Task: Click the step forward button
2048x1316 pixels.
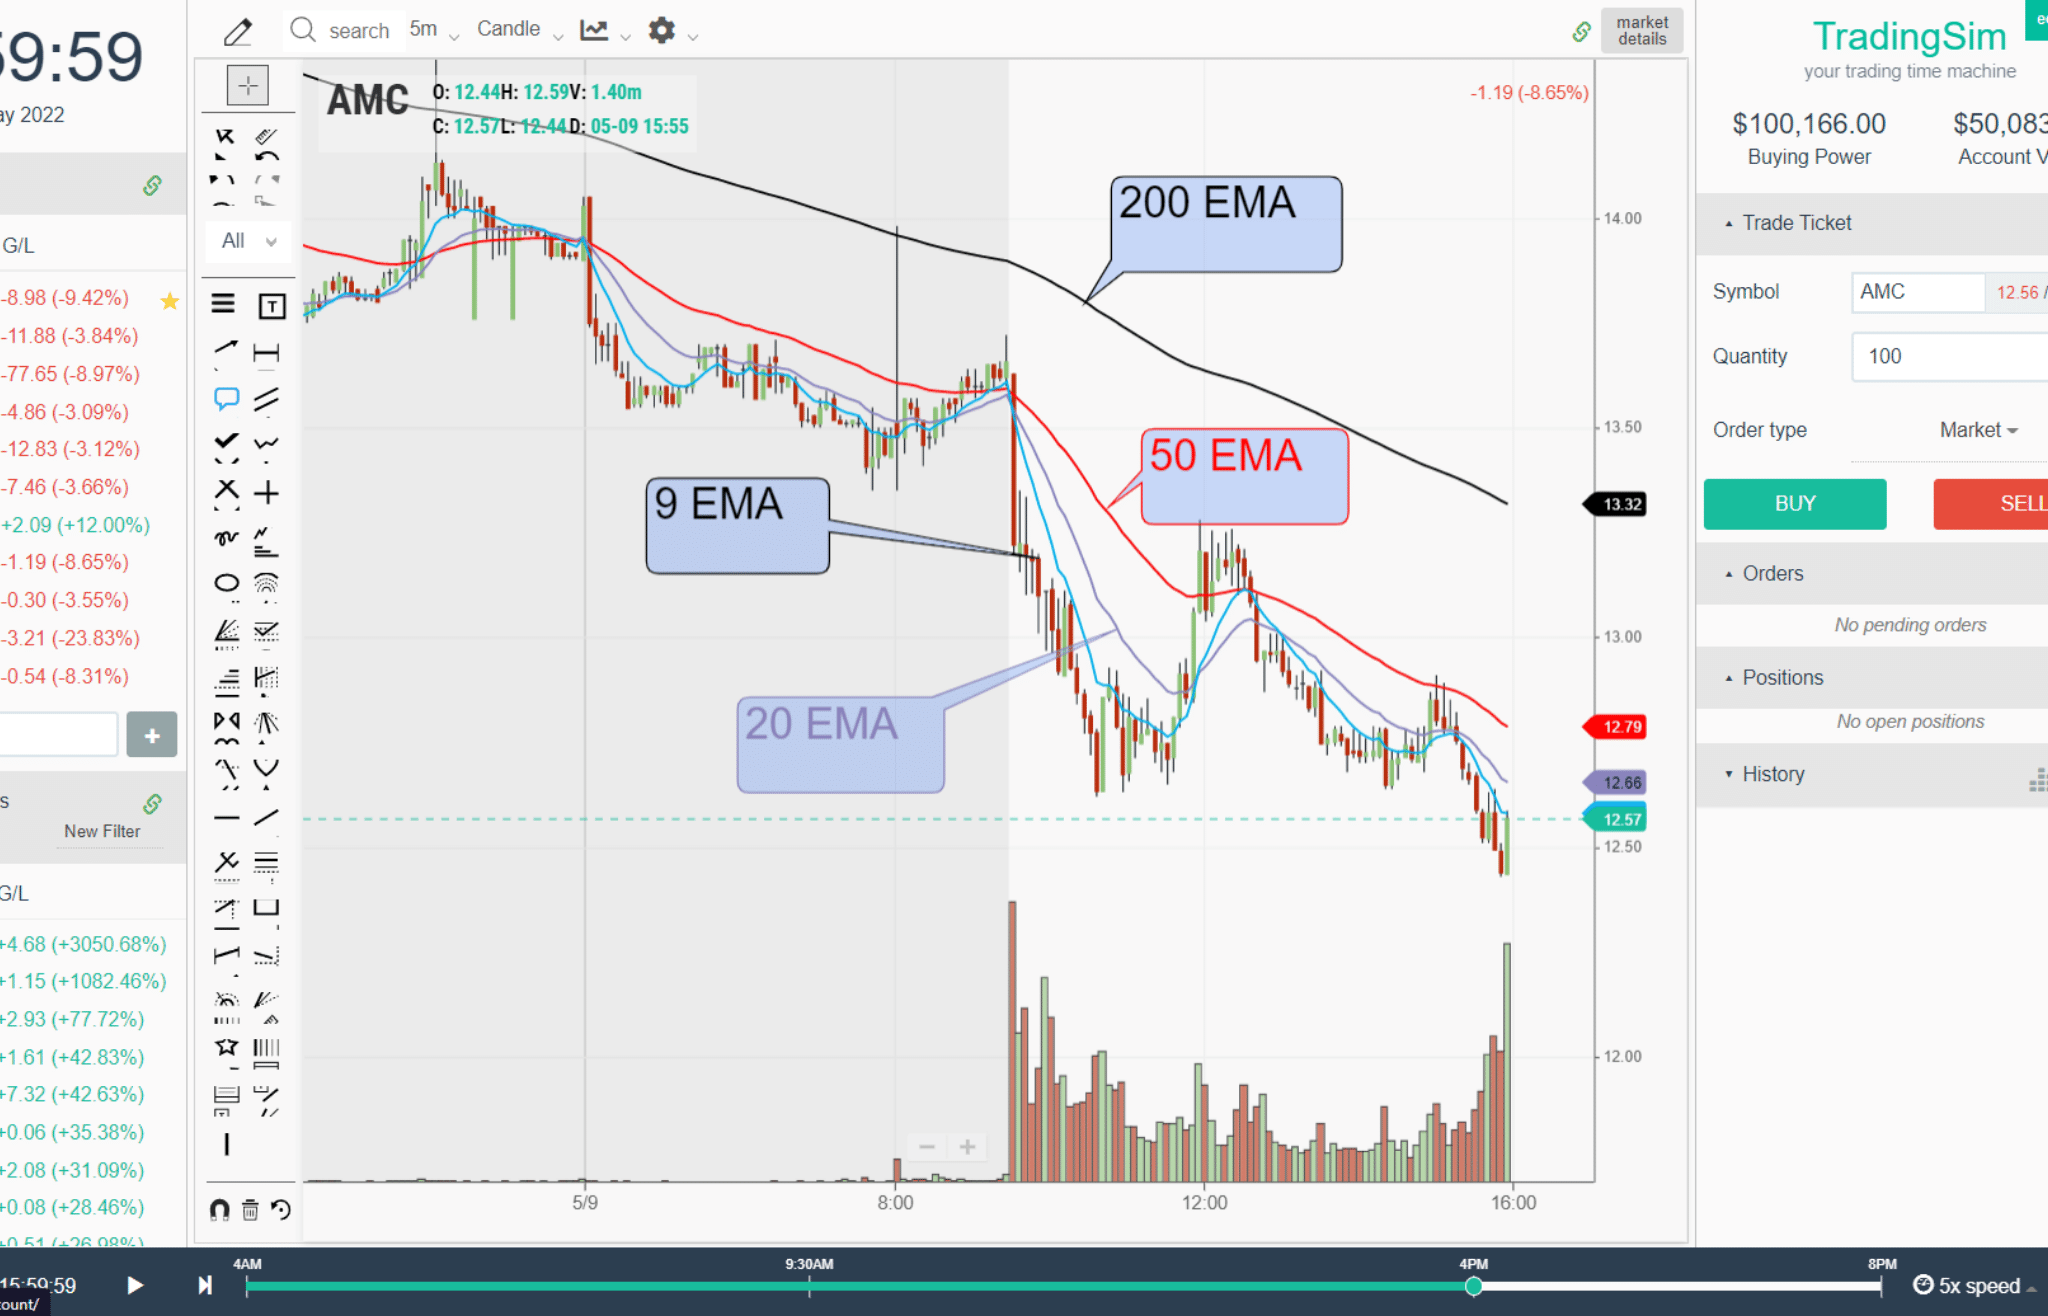Action: click(205, 1285)
